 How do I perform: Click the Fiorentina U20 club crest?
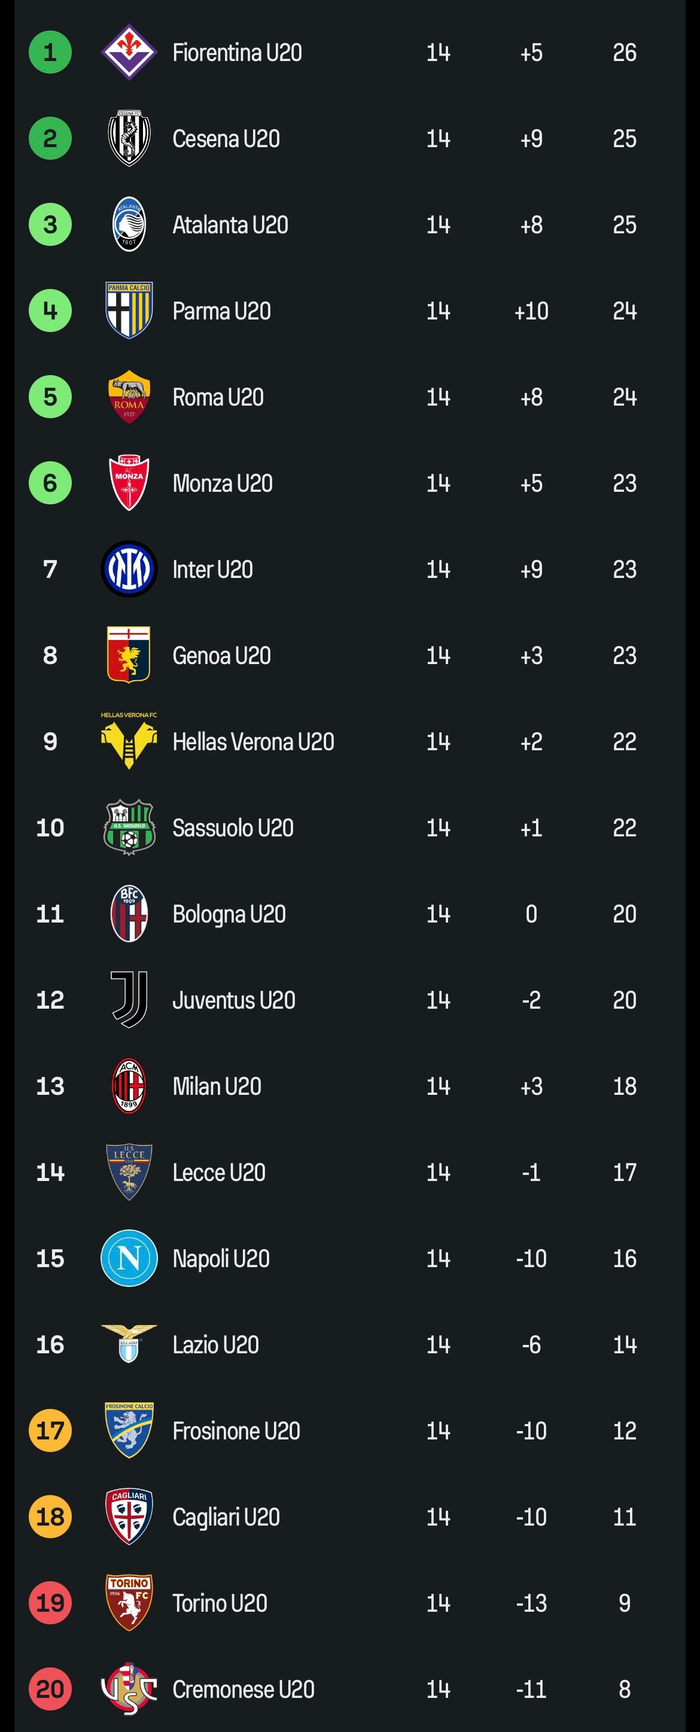(129, 52)
